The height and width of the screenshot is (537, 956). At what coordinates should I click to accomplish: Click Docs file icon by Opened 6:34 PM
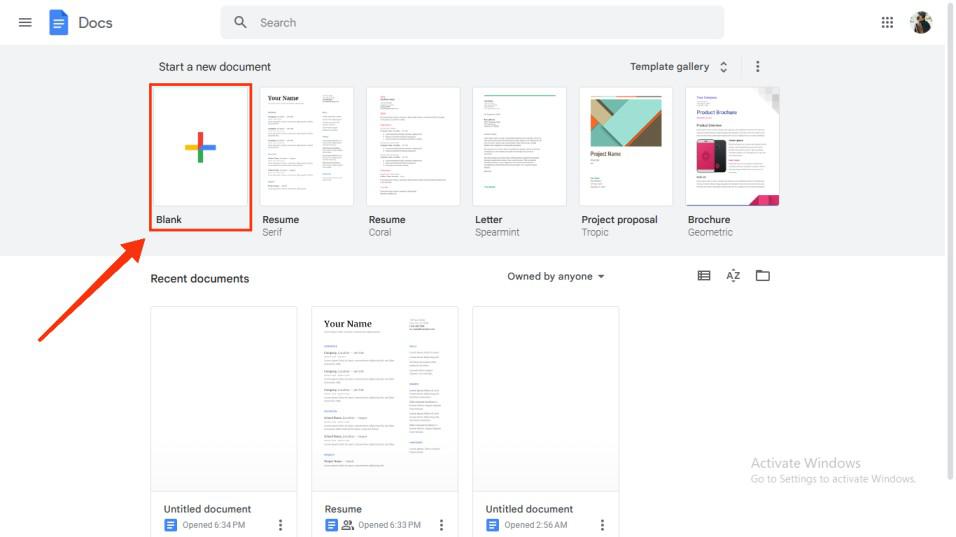click(170, 525)
